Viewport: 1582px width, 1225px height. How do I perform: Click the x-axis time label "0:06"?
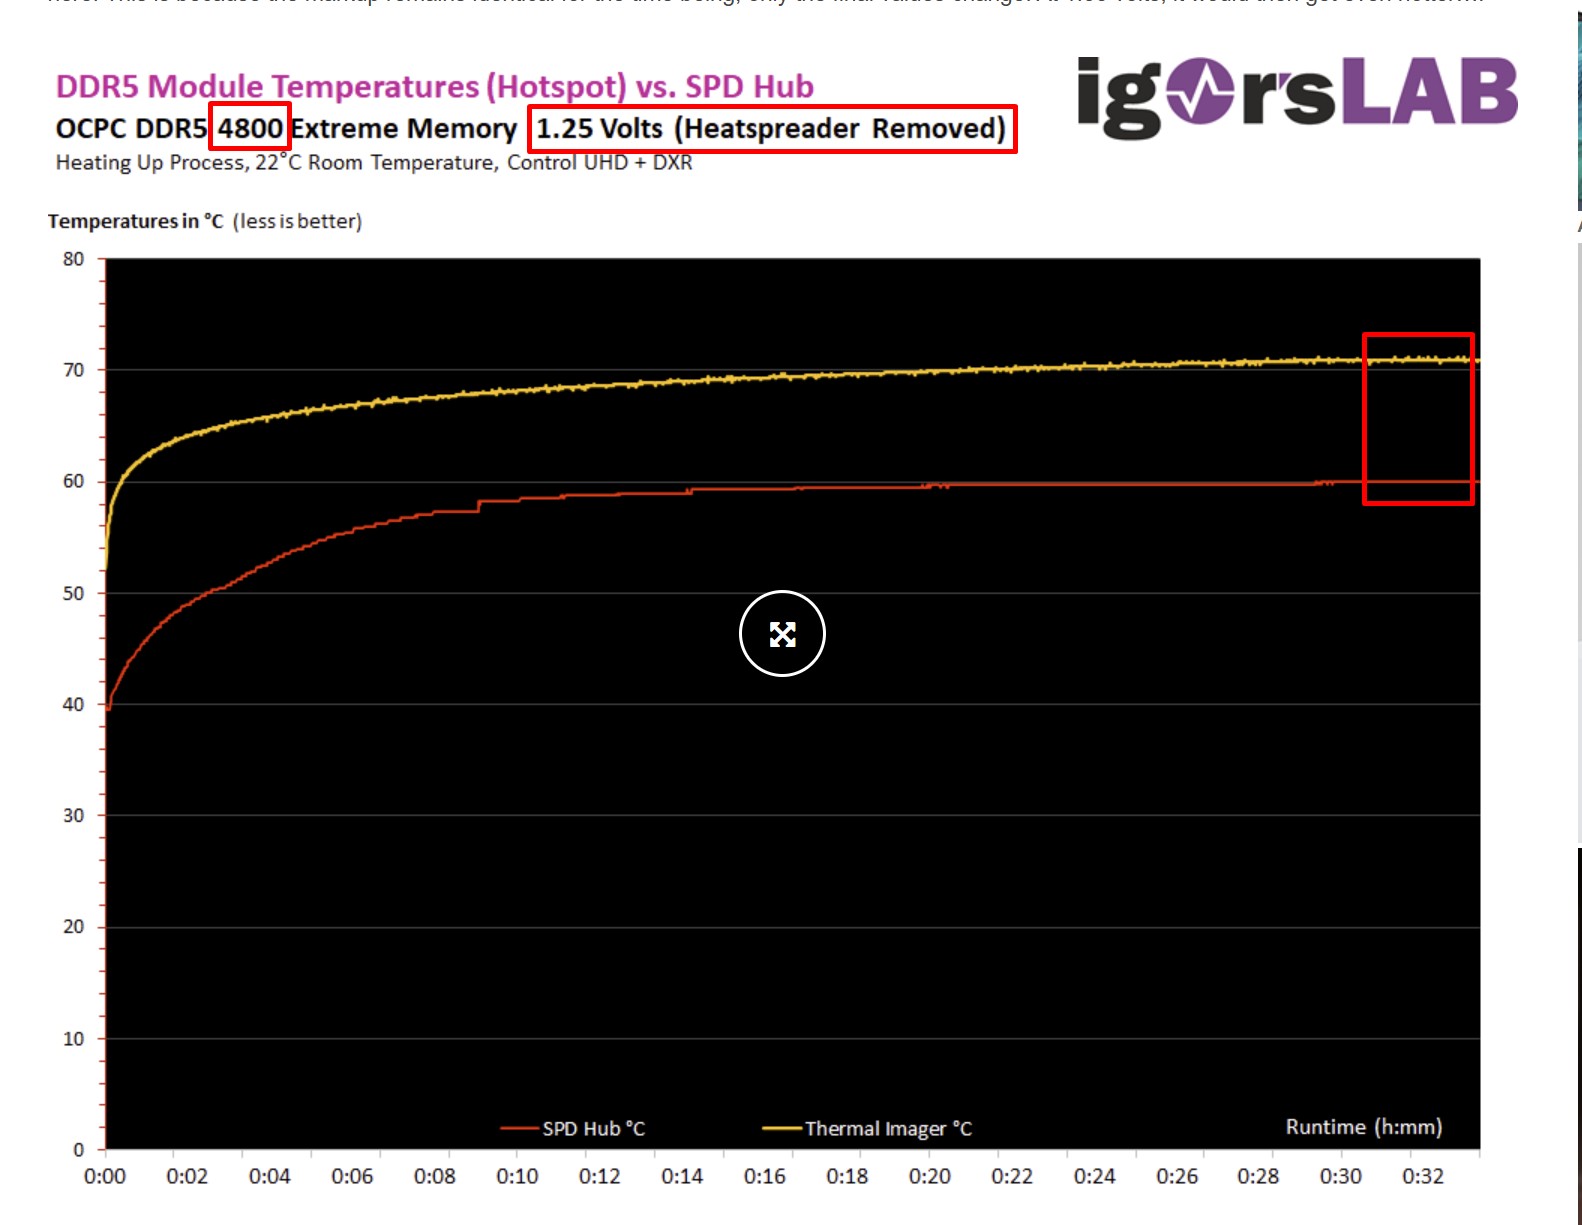[x=352, y=1176]
